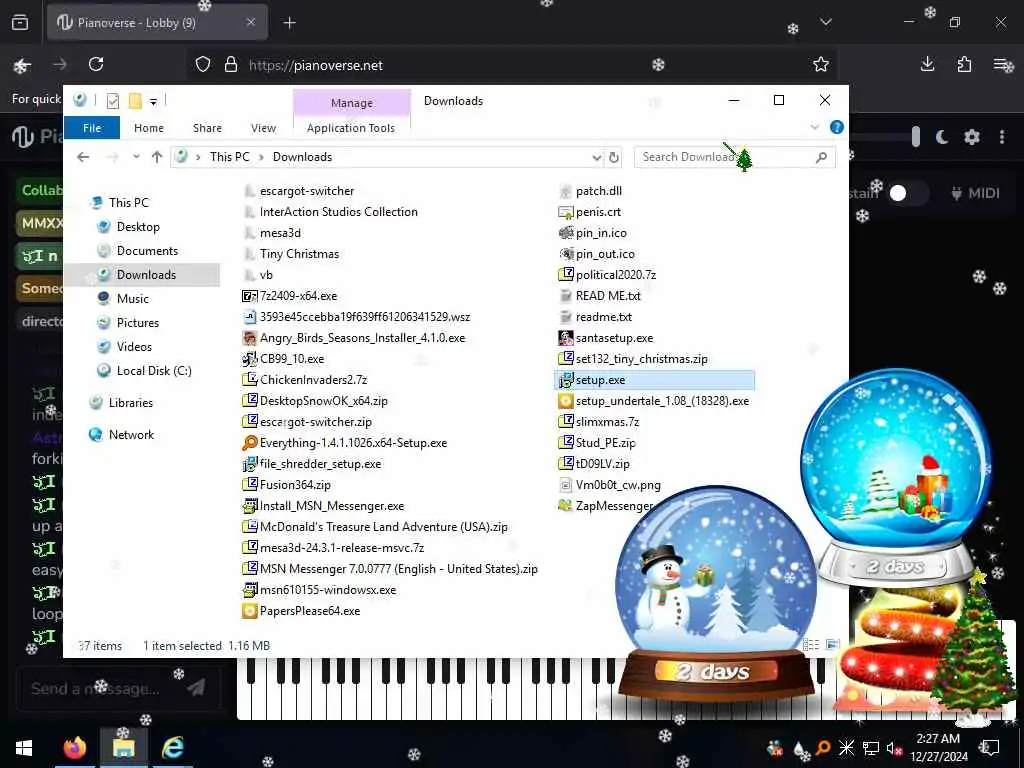
Task: Open the File menu in Explorer
Action: pos(92,128)
